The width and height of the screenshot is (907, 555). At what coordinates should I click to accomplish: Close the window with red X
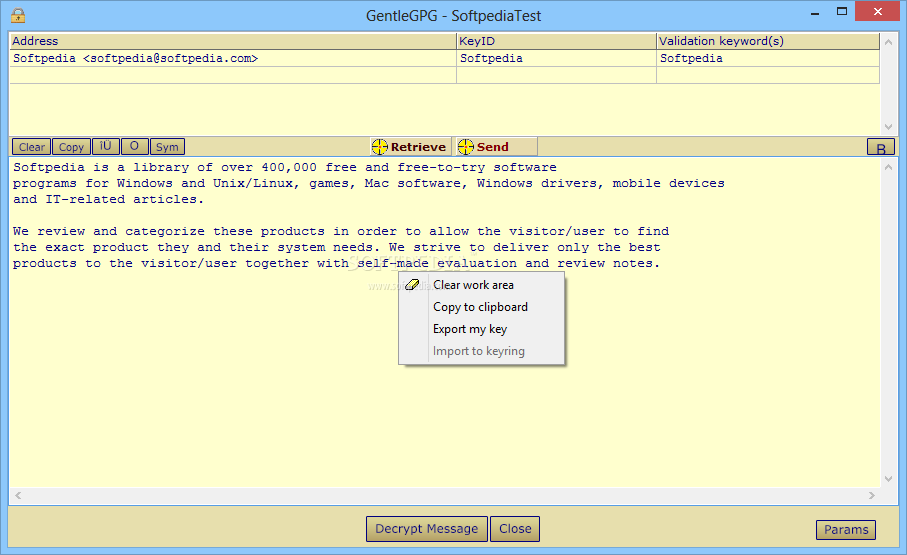877,12
